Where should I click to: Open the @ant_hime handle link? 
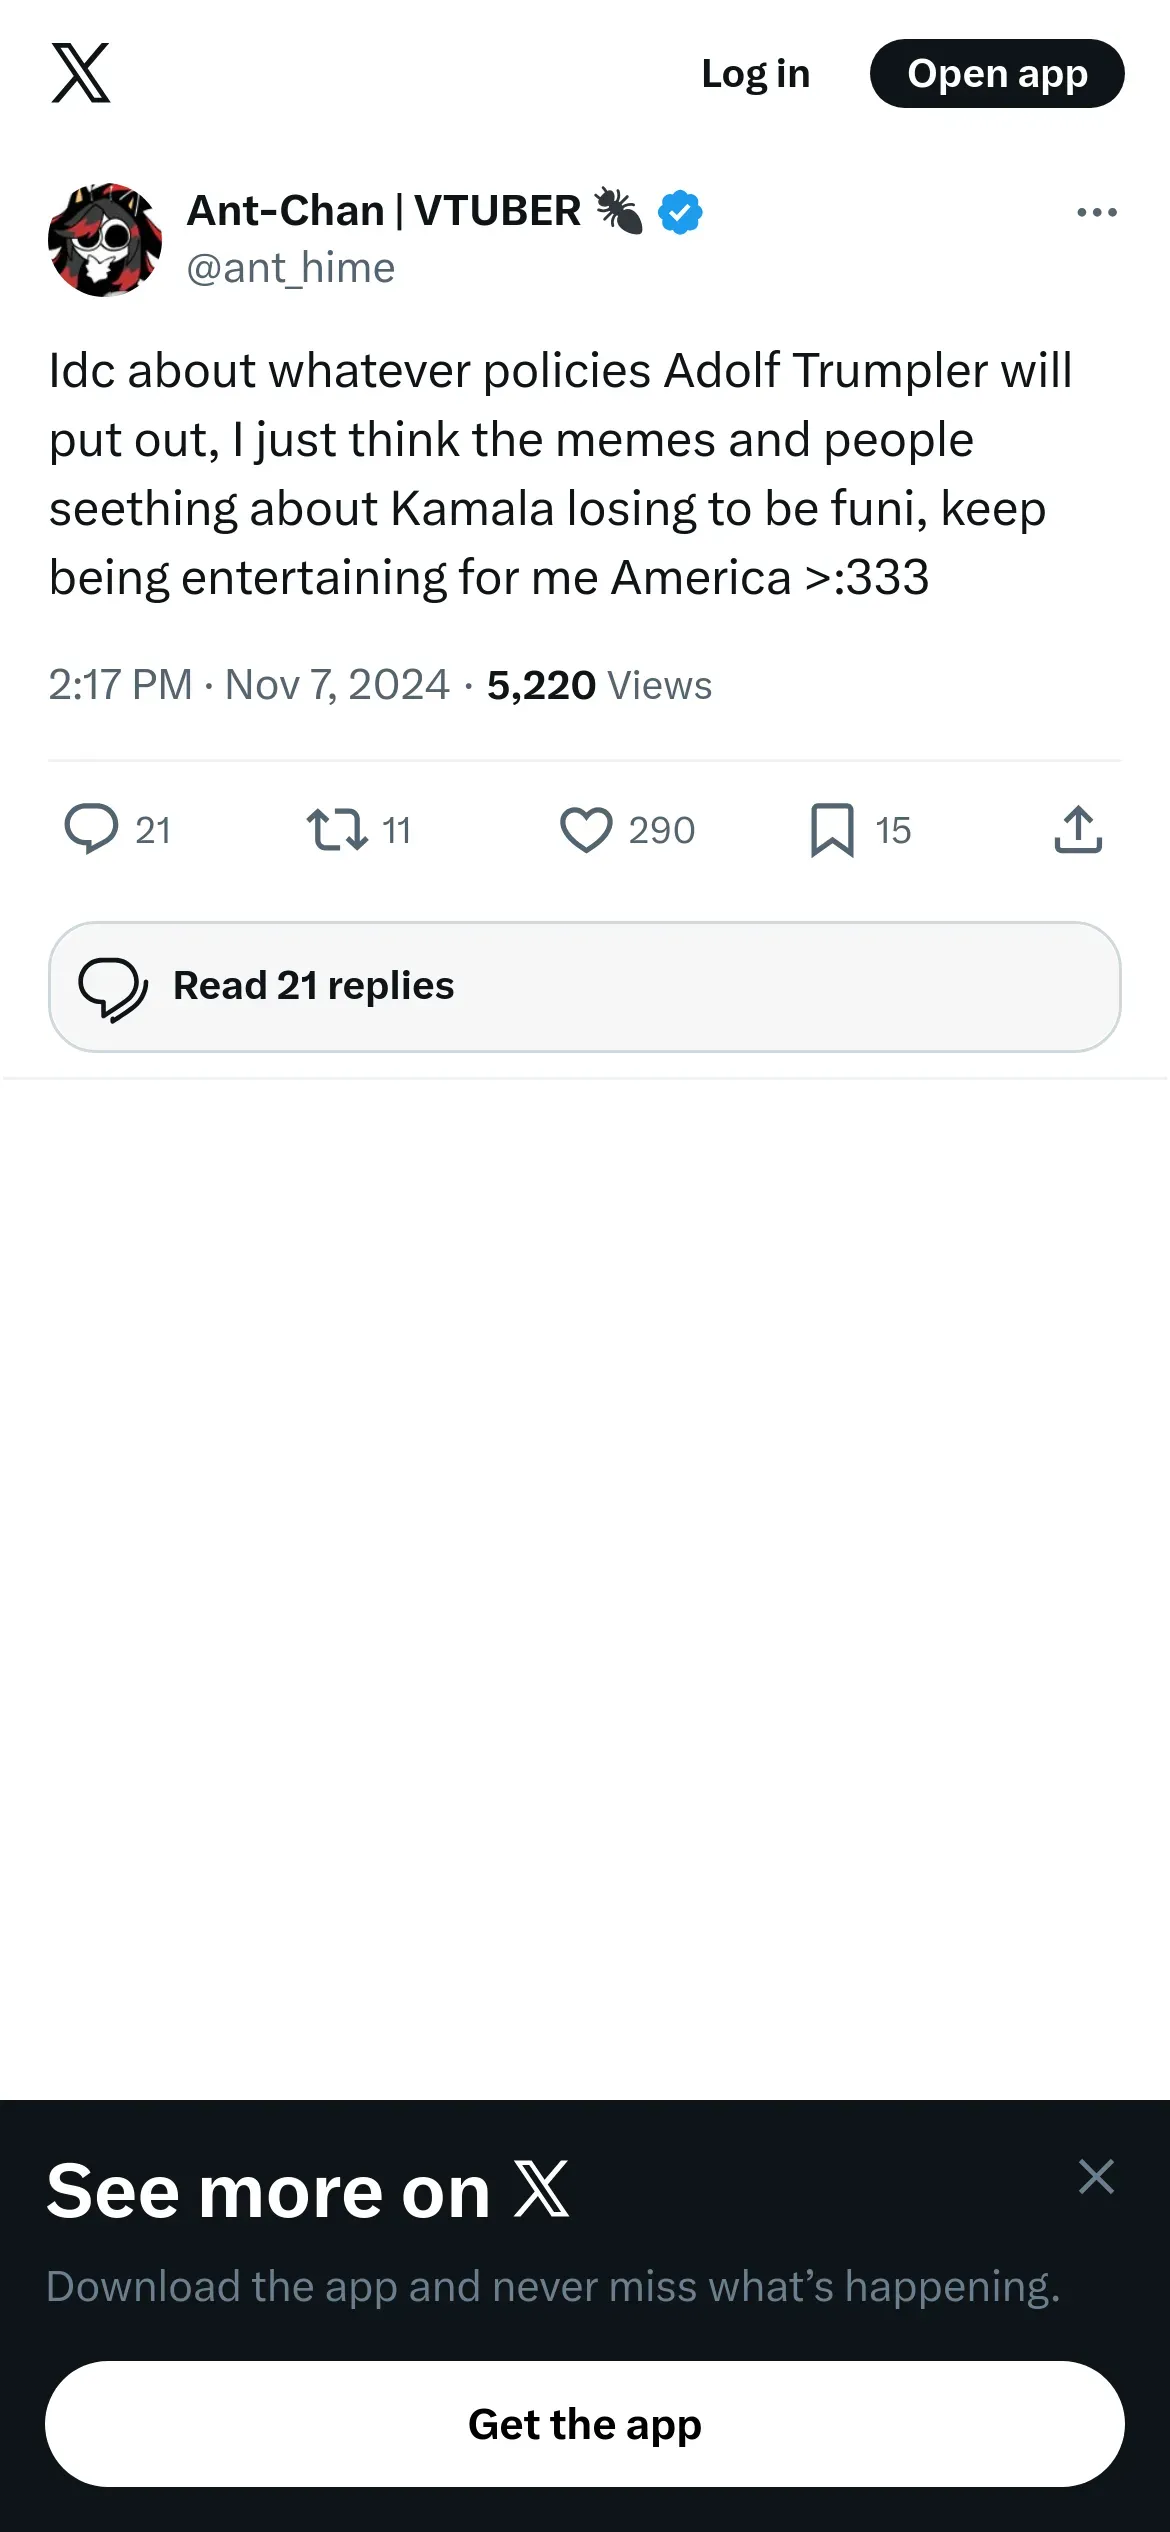pyautogui.click(x=291, y=268)
